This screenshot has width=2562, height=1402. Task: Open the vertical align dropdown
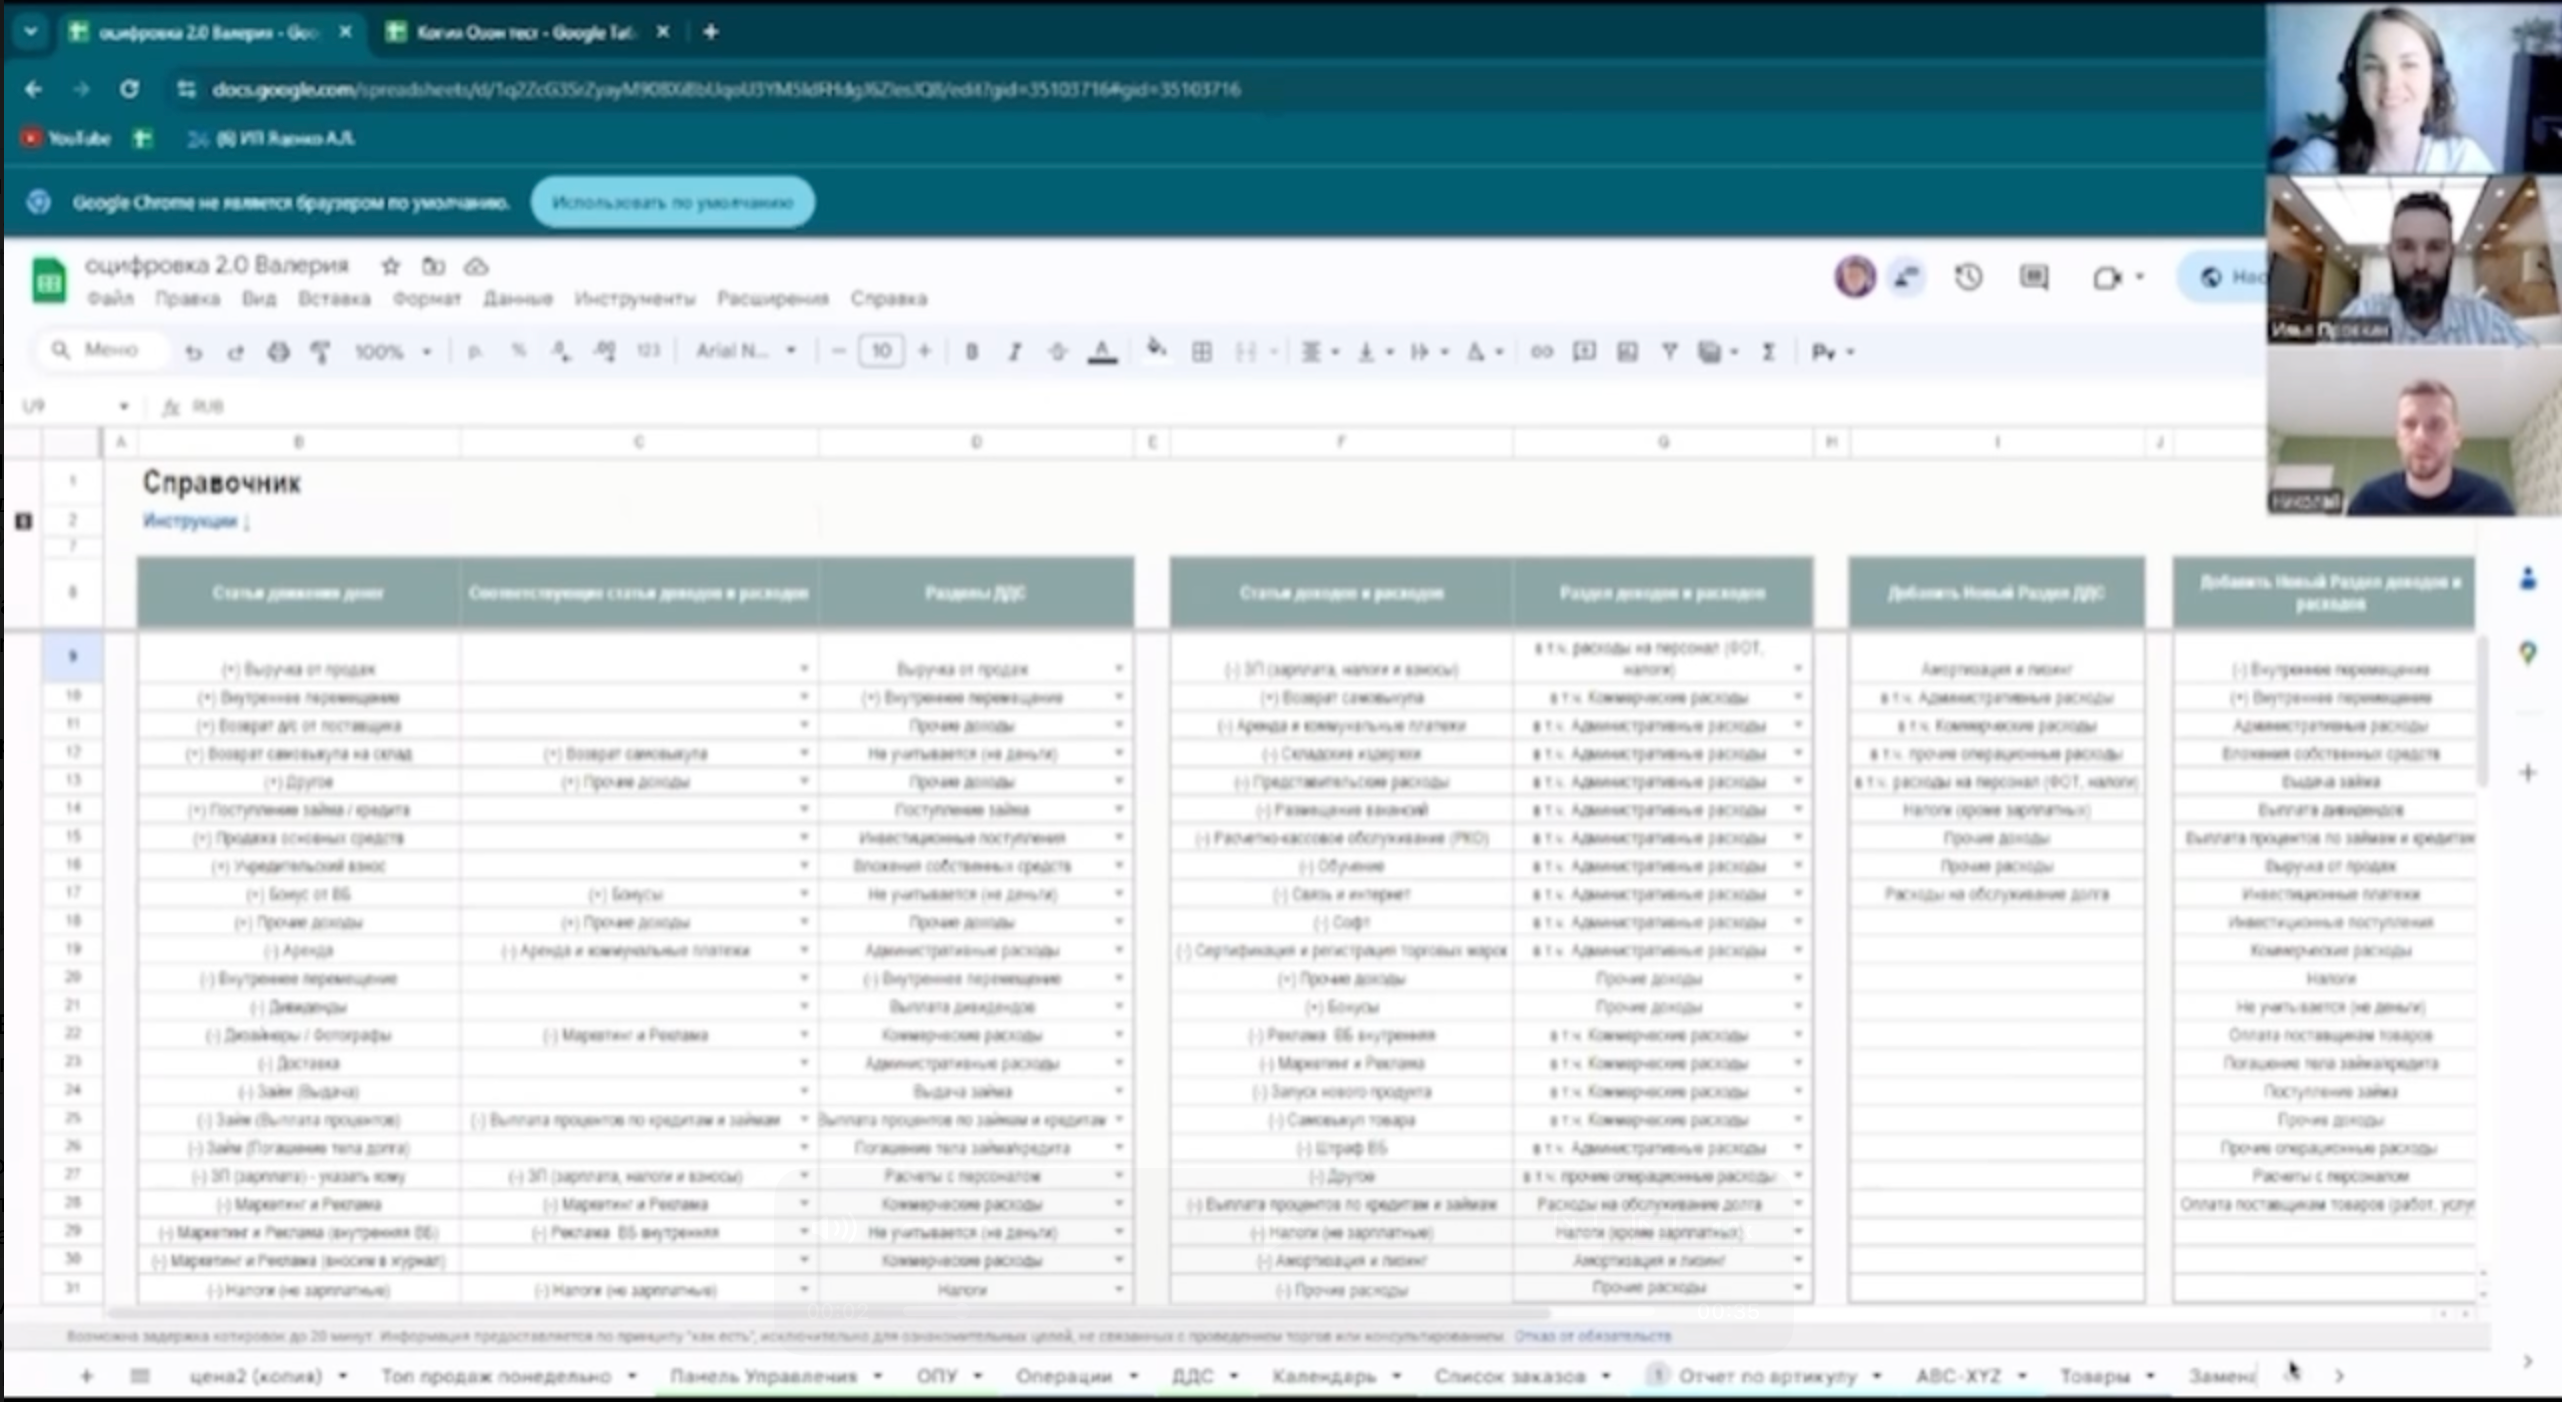coord(1375,352)
